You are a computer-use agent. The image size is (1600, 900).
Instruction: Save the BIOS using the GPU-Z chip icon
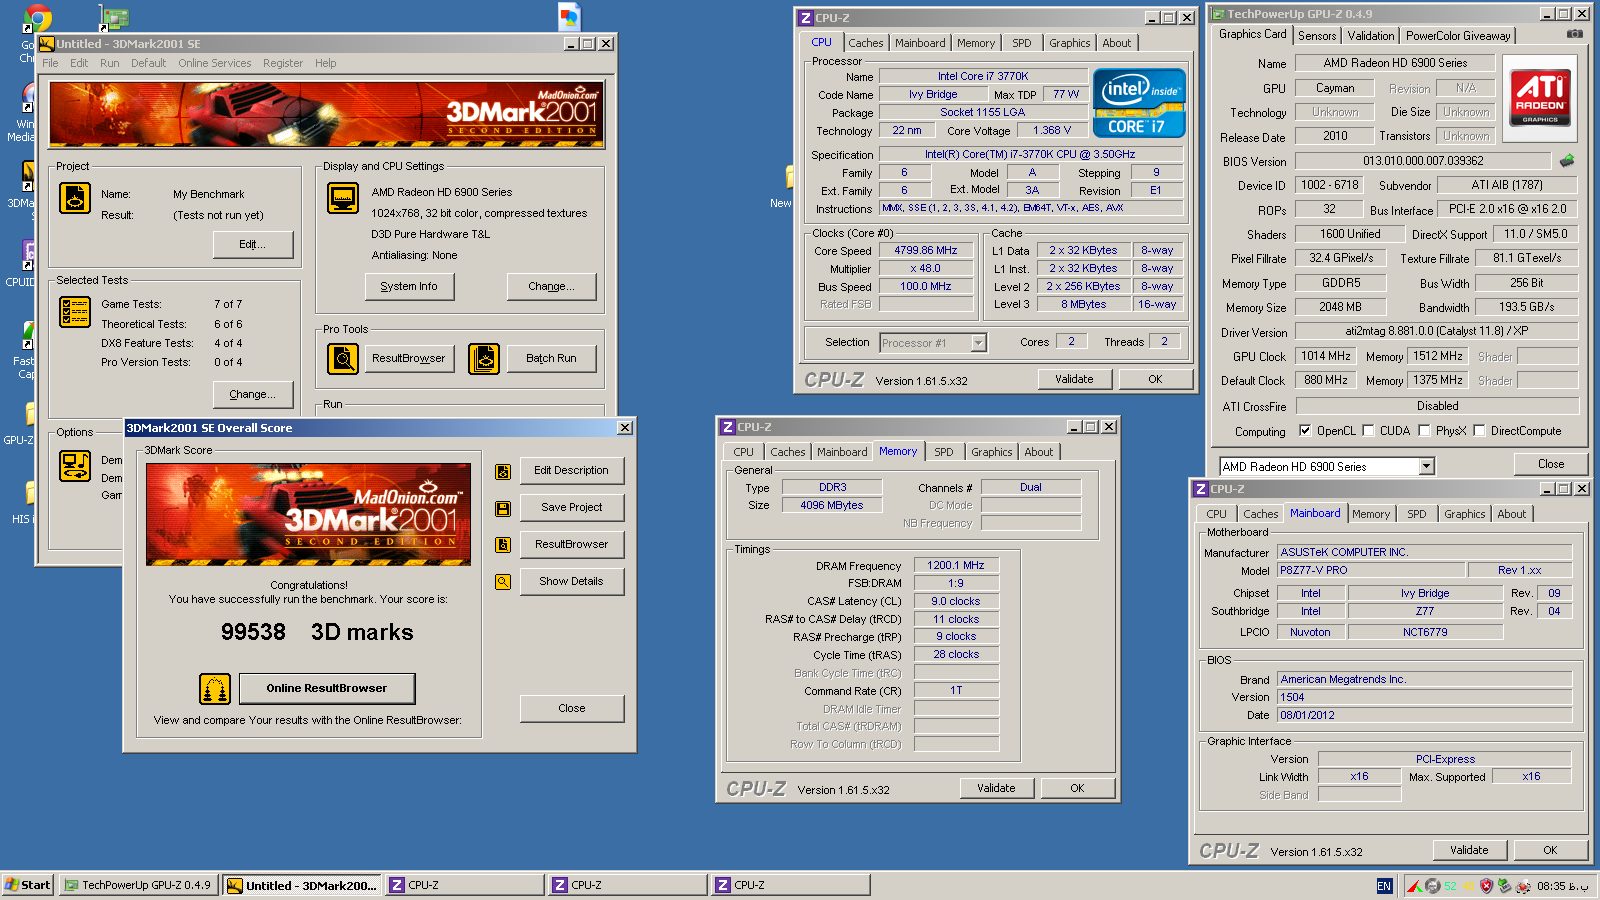(1567, 160)
